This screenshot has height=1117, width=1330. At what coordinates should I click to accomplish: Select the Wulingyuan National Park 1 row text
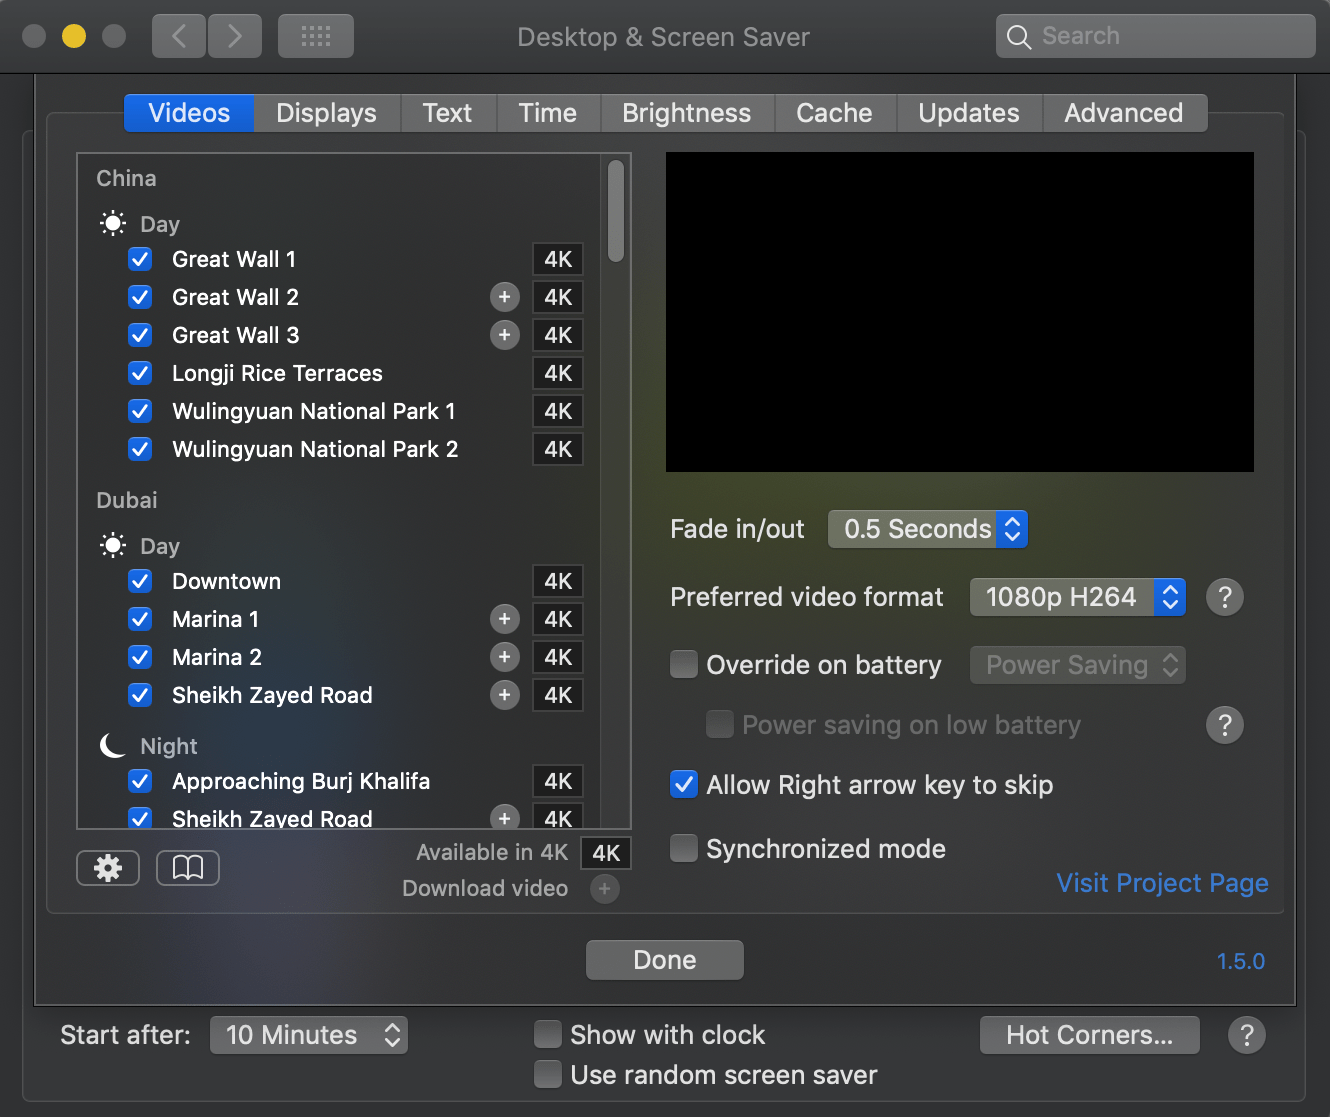314,411
